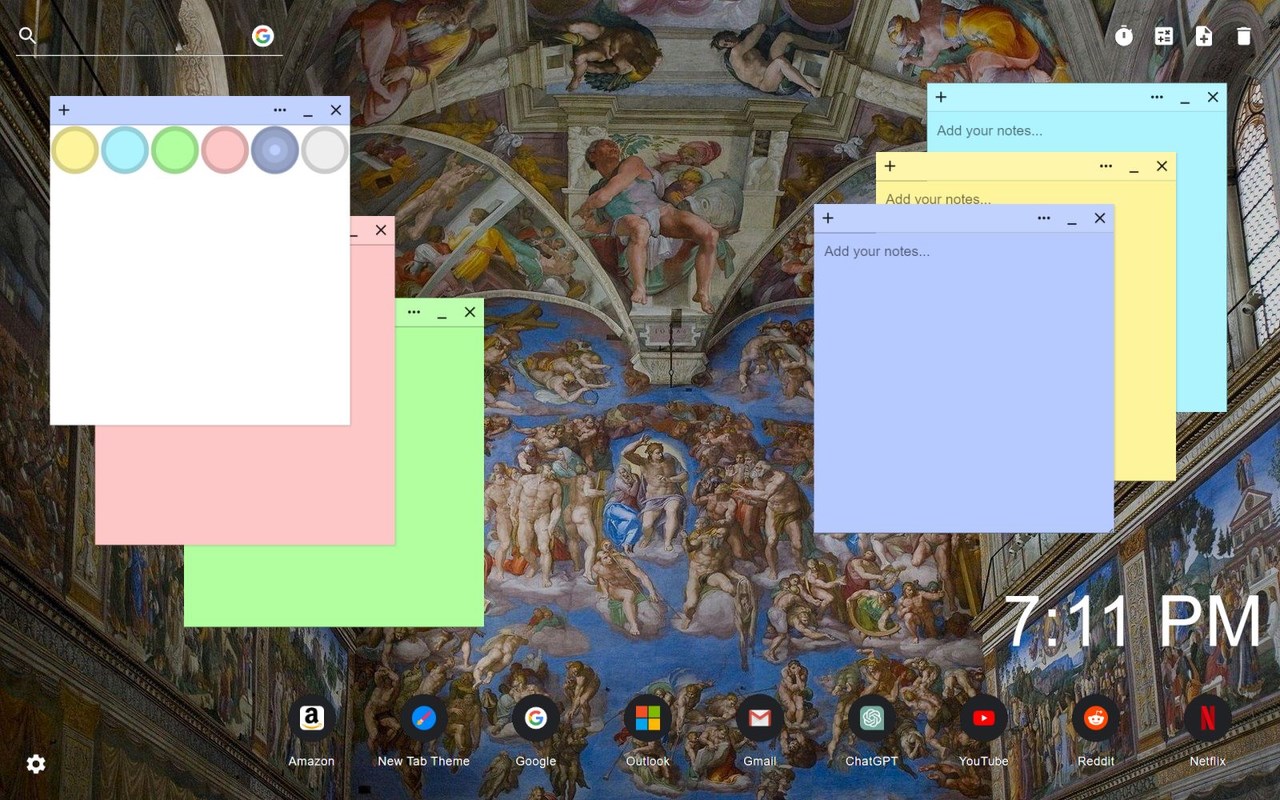Open the New Tab Theme shortcut

pyautogui.click(x=424, y=718)
